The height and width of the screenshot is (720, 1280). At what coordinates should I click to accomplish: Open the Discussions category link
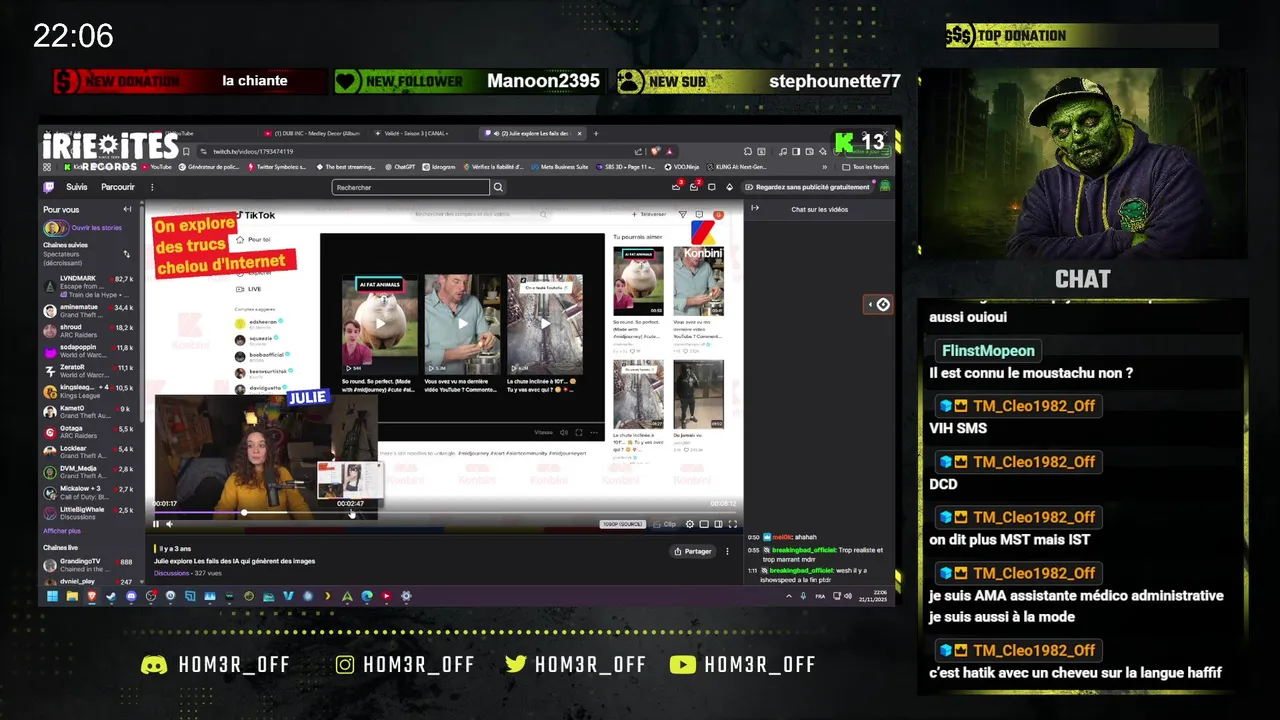point(171,573)
